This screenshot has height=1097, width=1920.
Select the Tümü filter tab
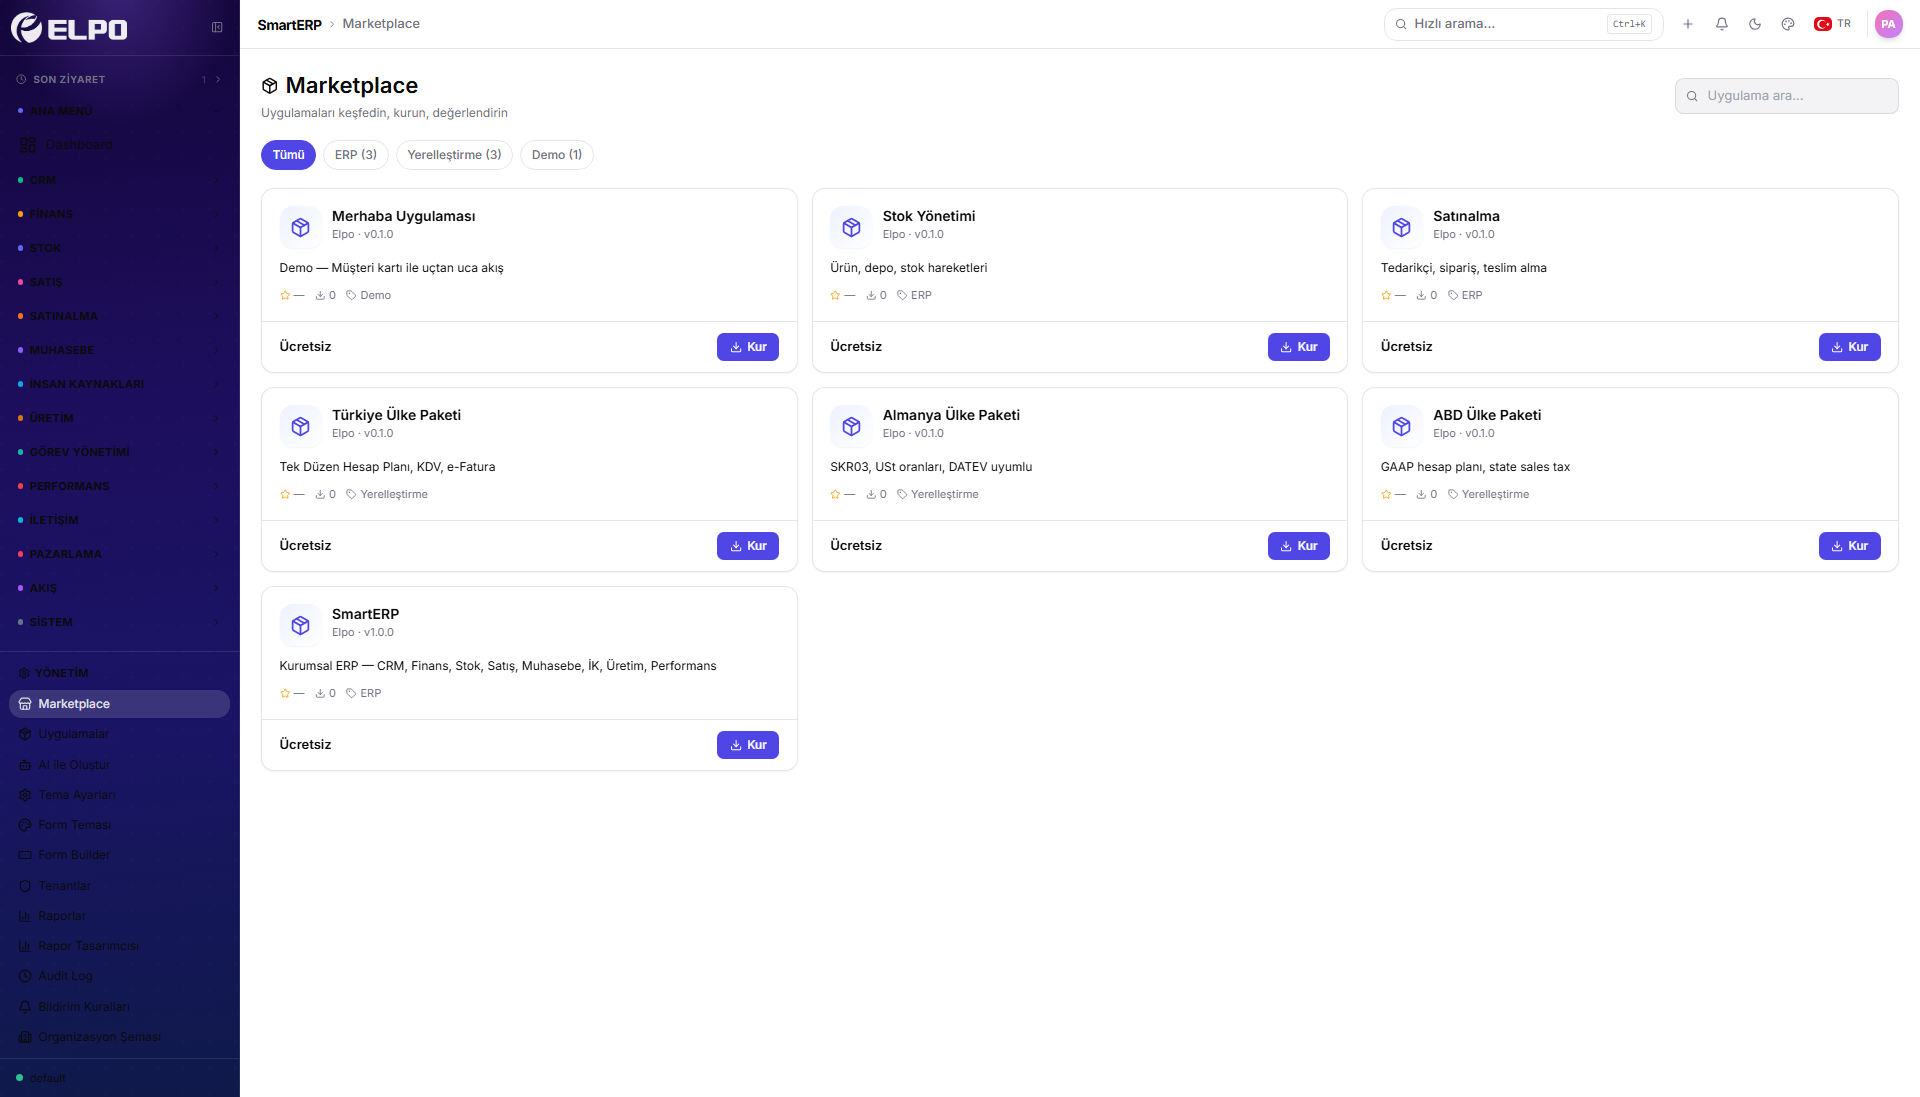[x=288, y=155]
